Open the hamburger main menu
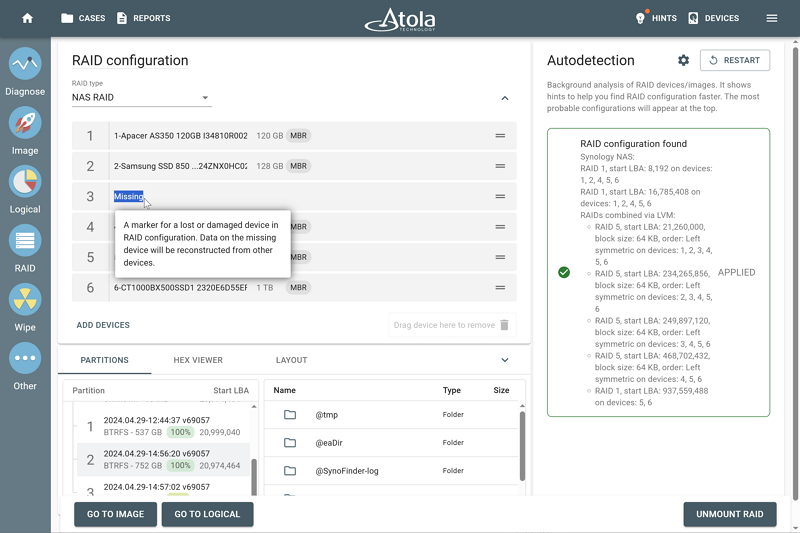The height and width of the screenshot is (533, 800). 772,18
